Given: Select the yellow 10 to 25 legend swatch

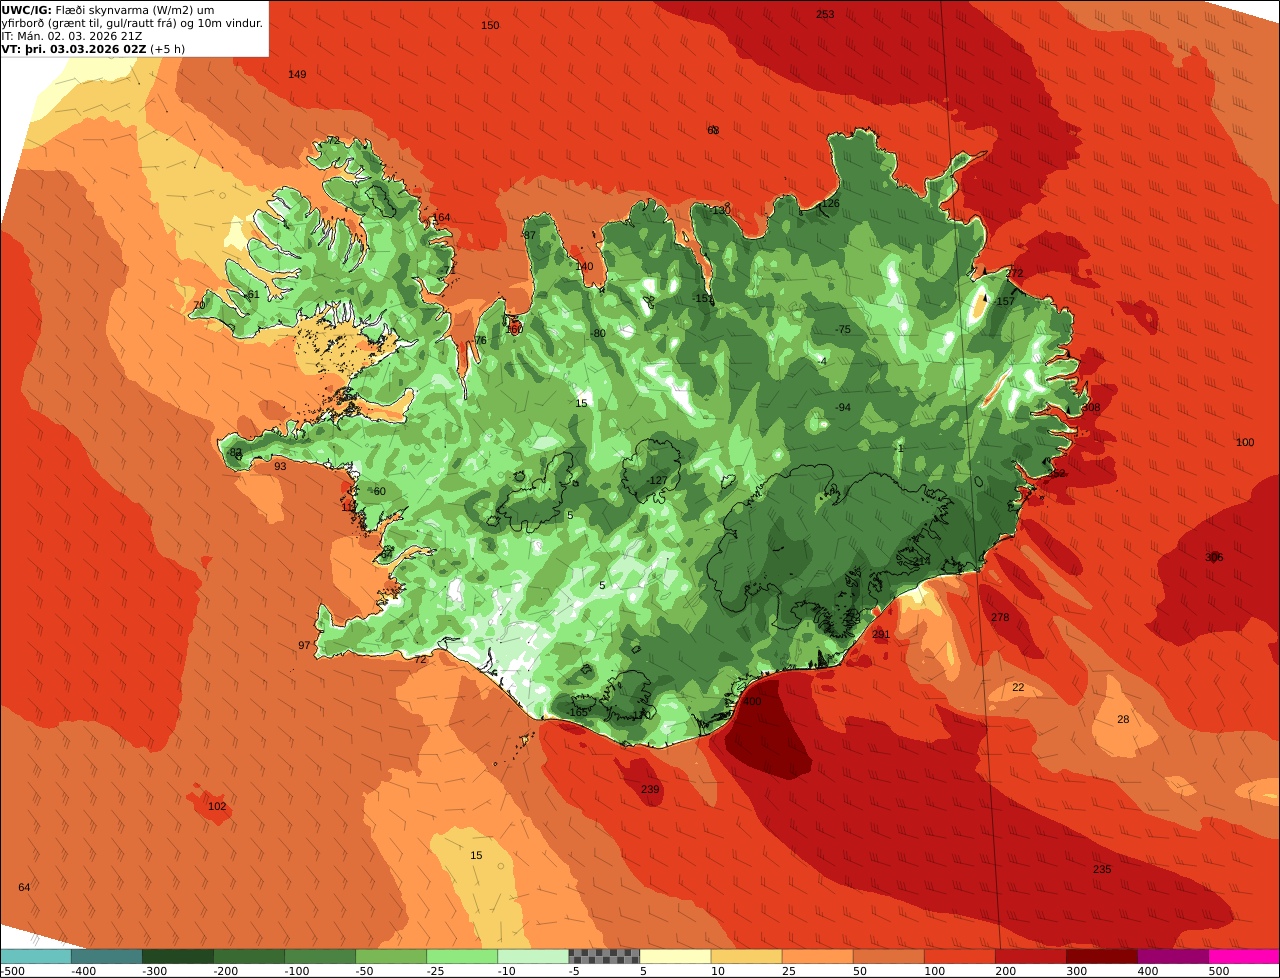Looking at the screenshot, I should tap(746, 956).
